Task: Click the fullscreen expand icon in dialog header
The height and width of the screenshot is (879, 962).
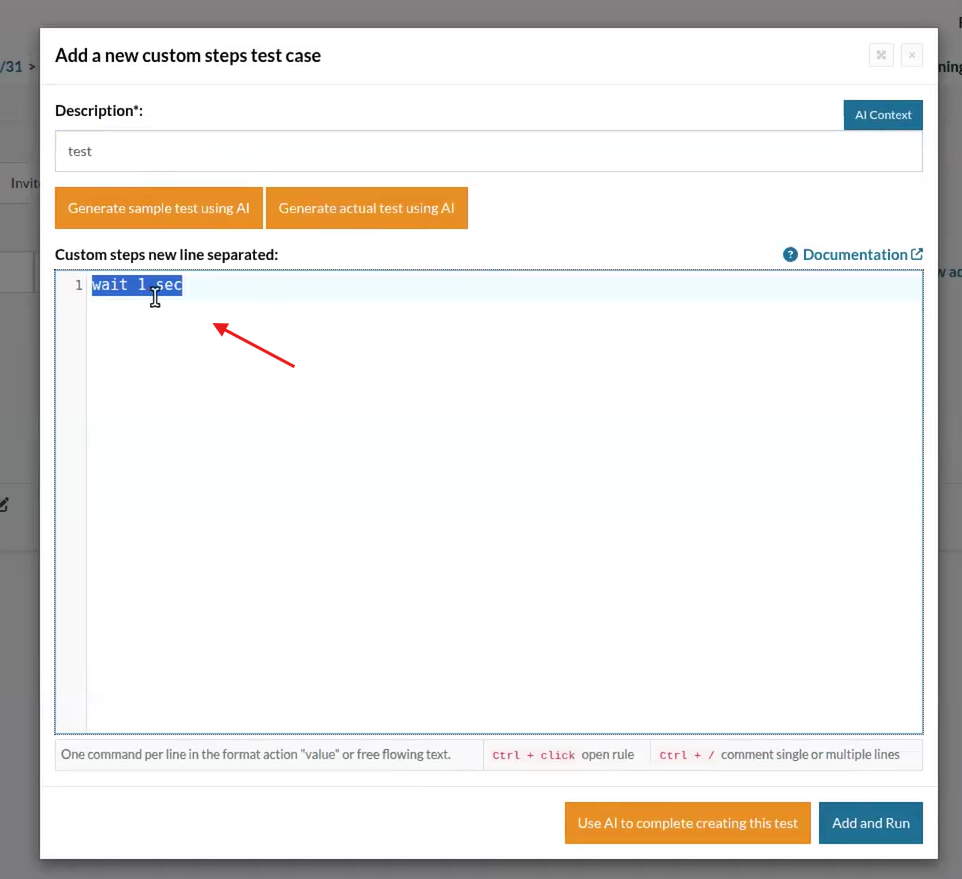Action: (x=881, y=55)
